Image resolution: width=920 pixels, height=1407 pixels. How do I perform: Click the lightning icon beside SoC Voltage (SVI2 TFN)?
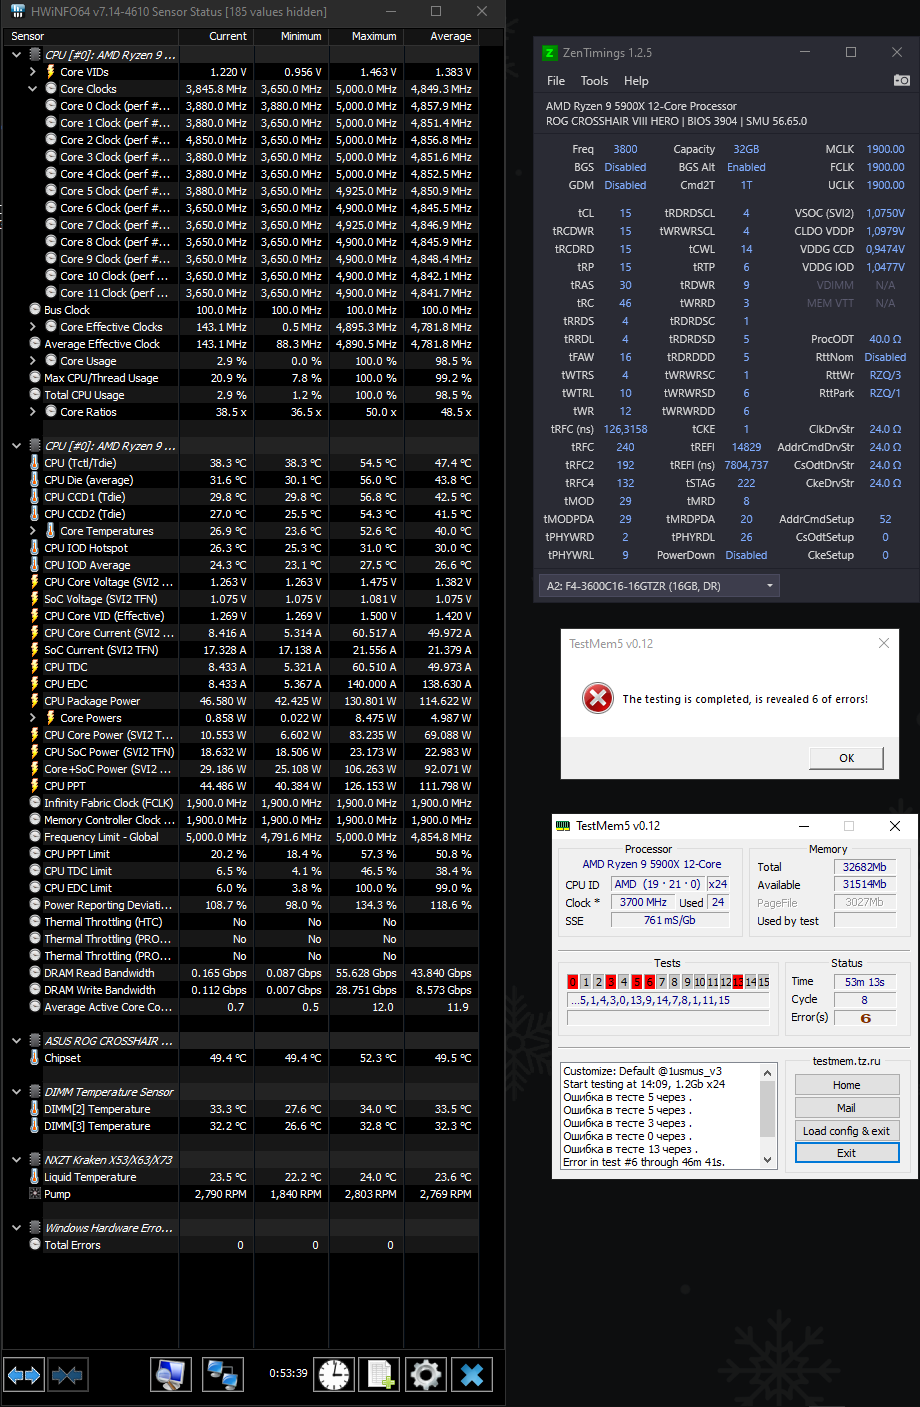click(35, 599)
